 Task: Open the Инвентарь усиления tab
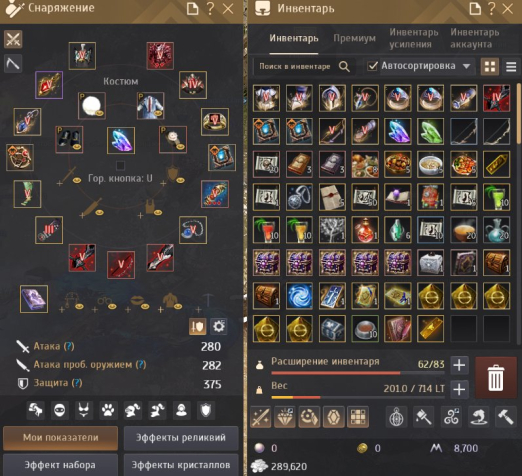[414, 38]
